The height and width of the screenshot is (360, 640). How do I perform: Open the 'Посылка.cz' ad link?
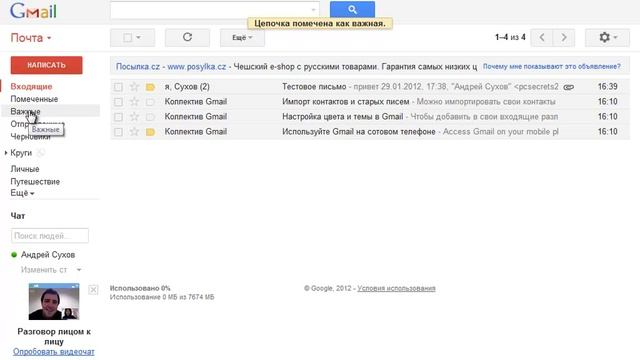138,67
